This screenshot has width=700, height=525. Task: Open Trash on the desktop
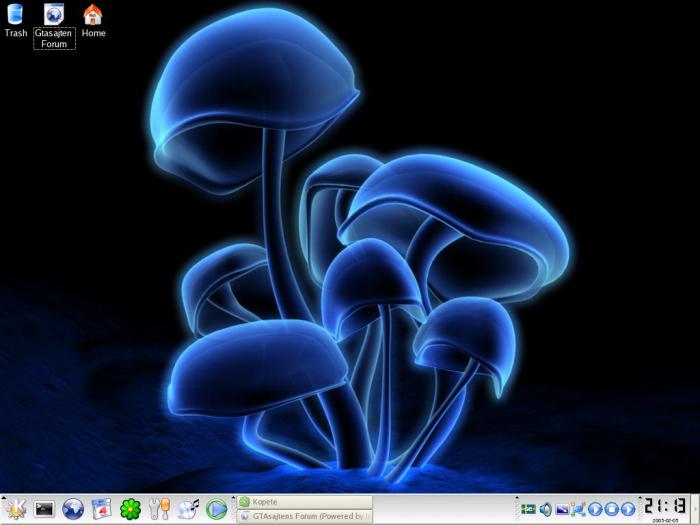point(15,20)
